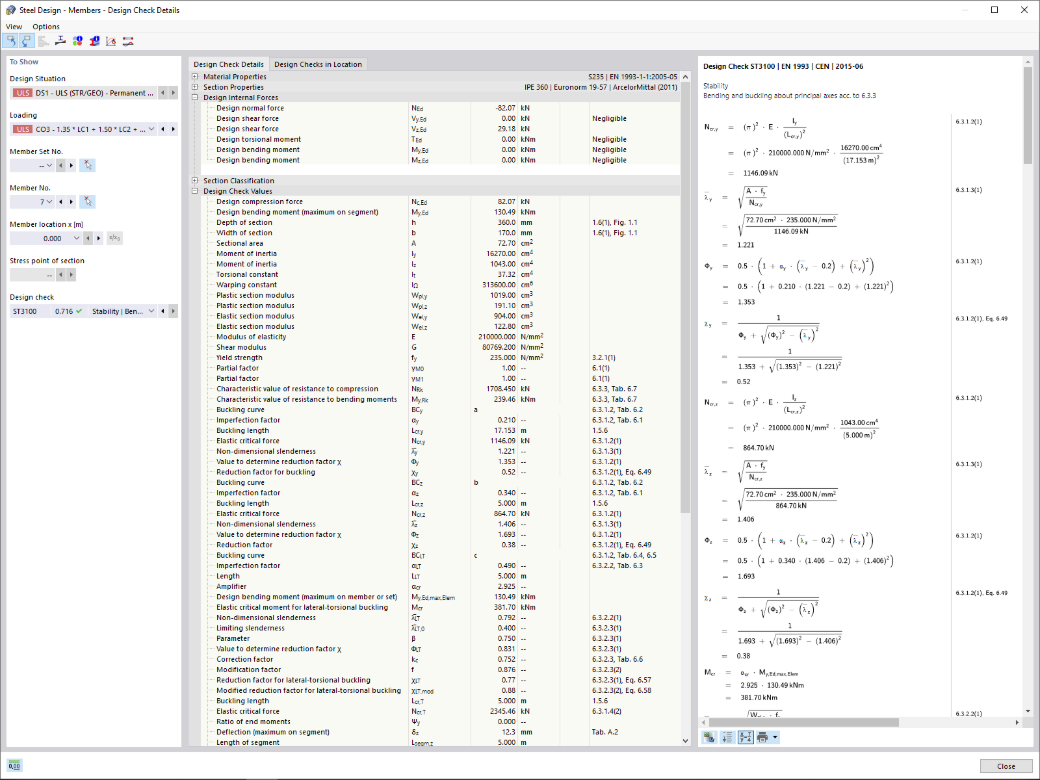Click the first toolbar icon below View menu
The image size is (1040, 780).
coord(11,41)
